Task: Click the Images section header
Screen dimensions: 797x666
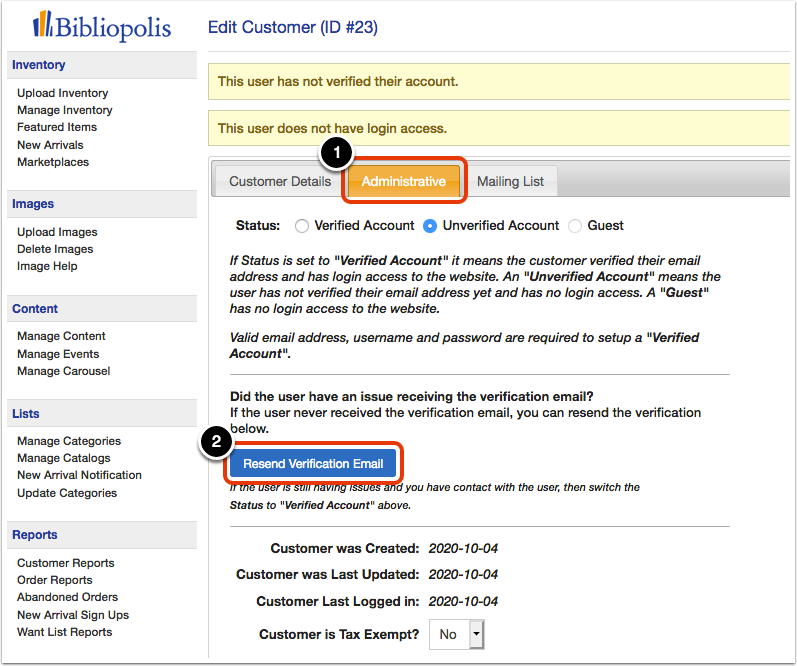Action: coord(102,204)
